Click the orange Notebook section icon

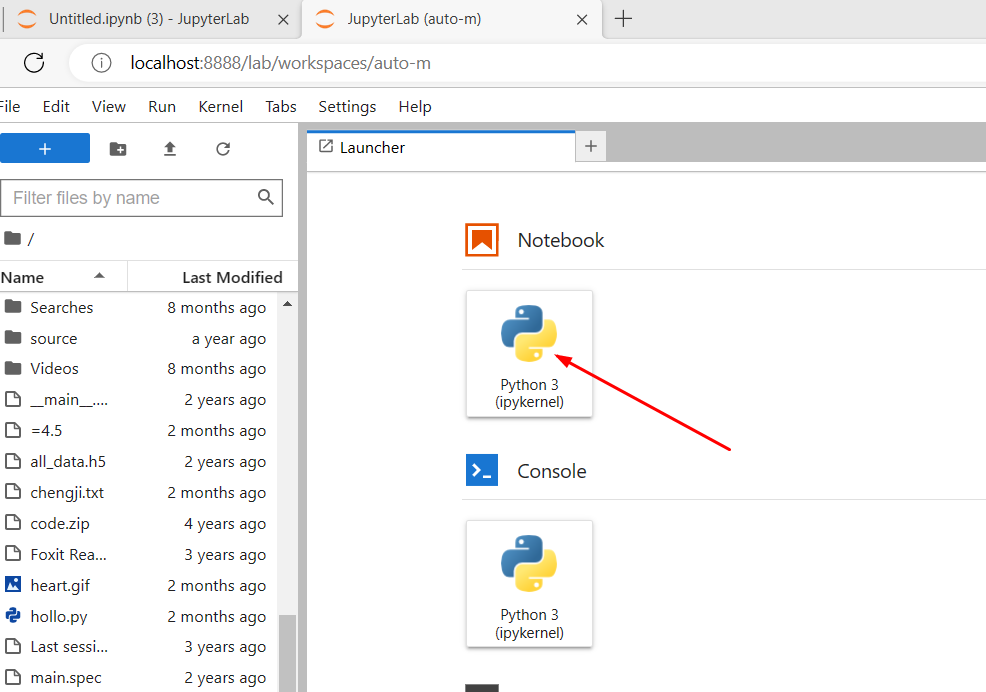pyautogui.click(x=482, y=240)
